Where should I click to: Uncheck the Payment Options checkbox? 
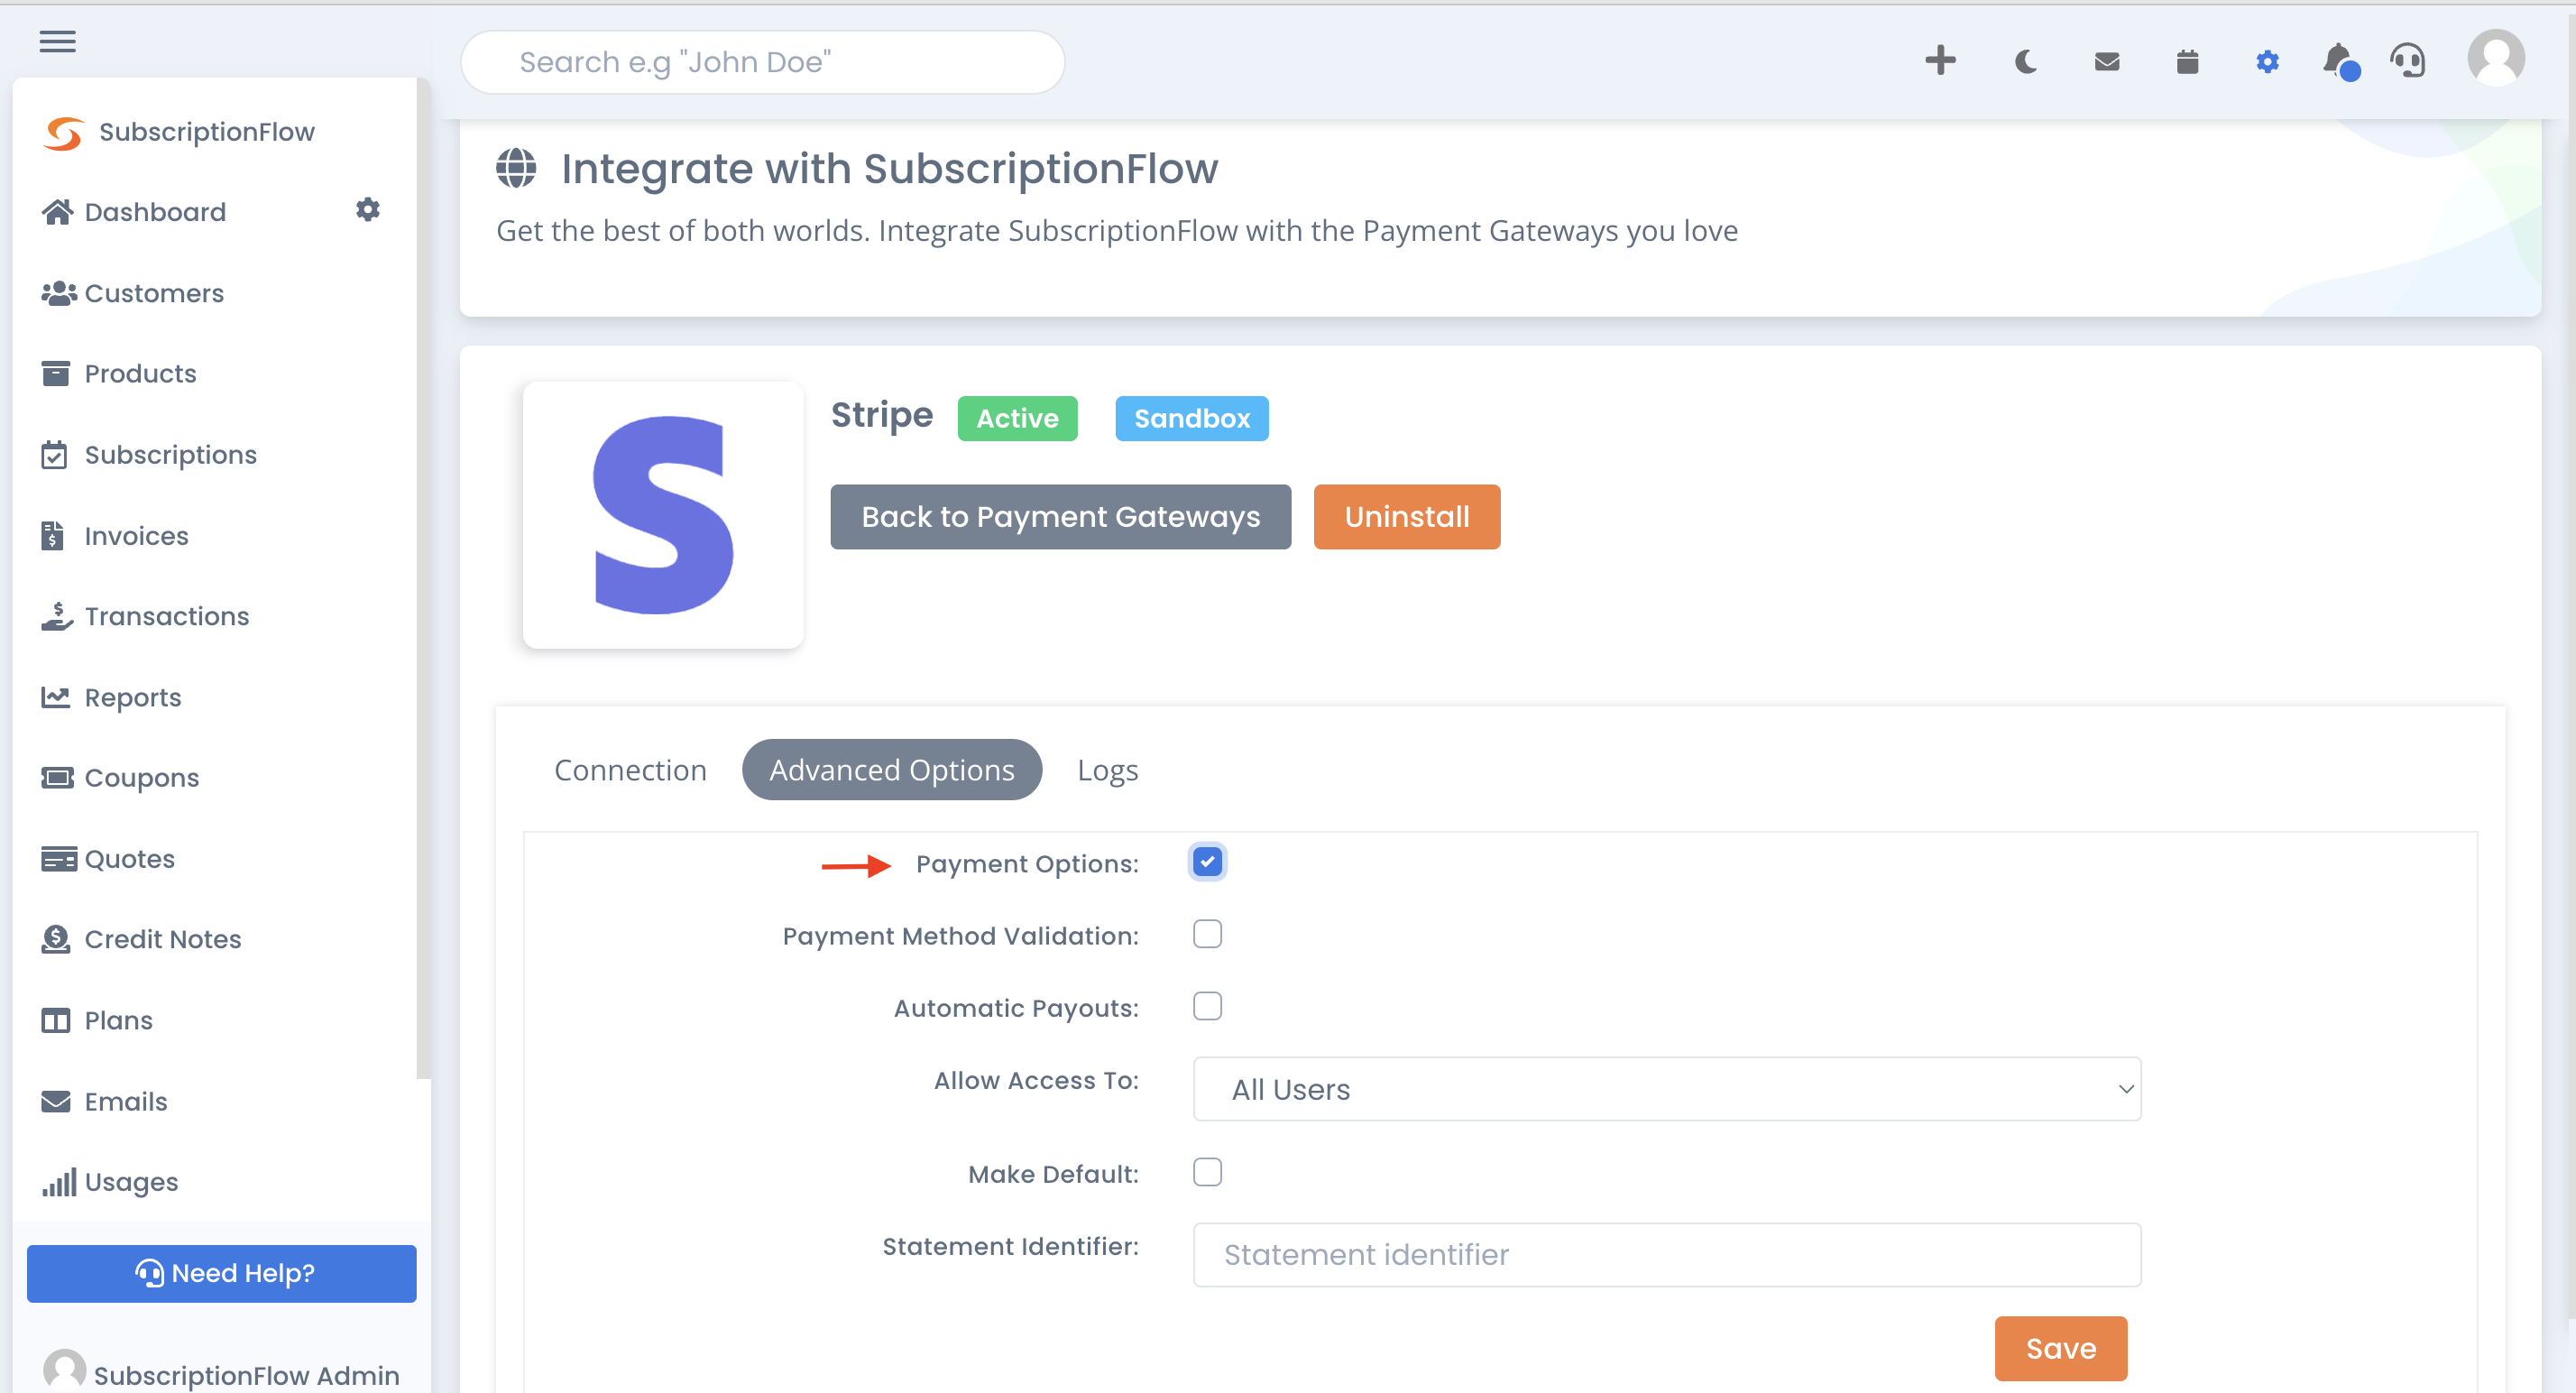1207,862
